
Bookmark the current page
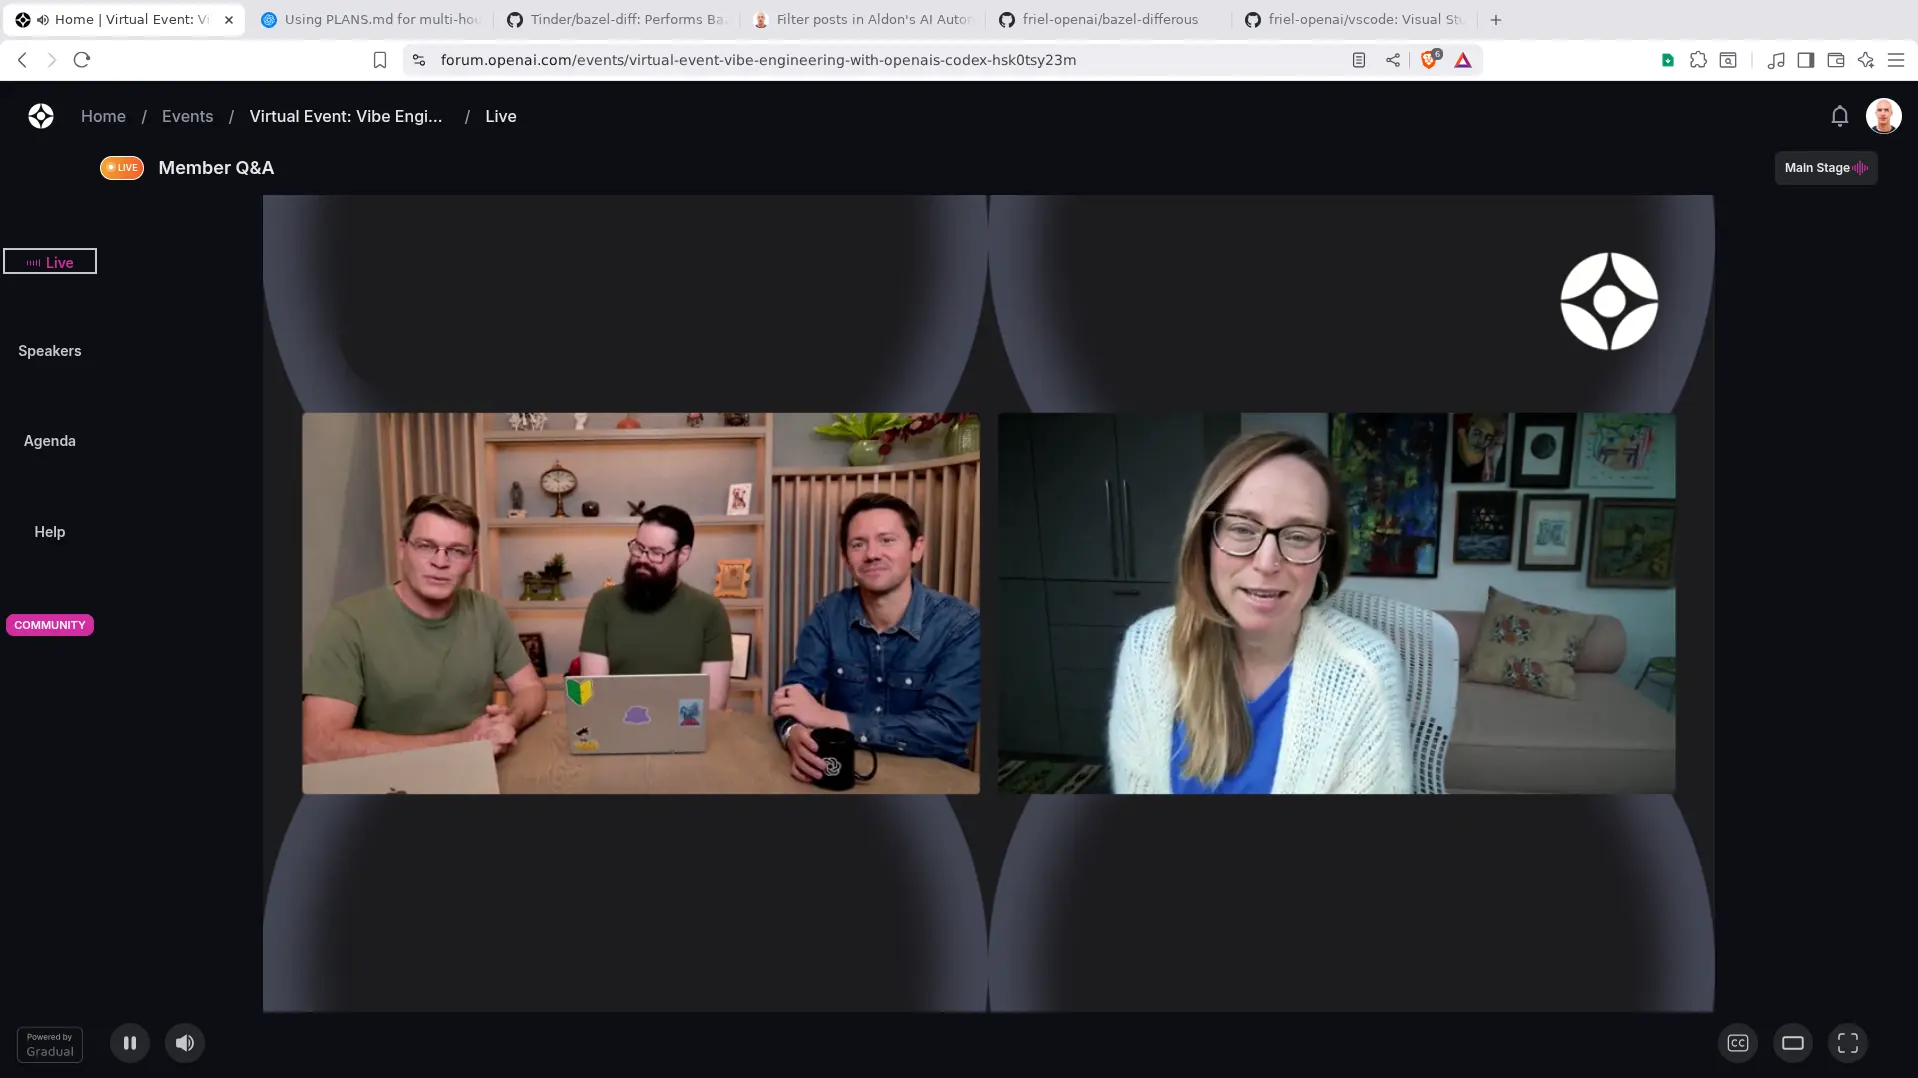(379, 60)
